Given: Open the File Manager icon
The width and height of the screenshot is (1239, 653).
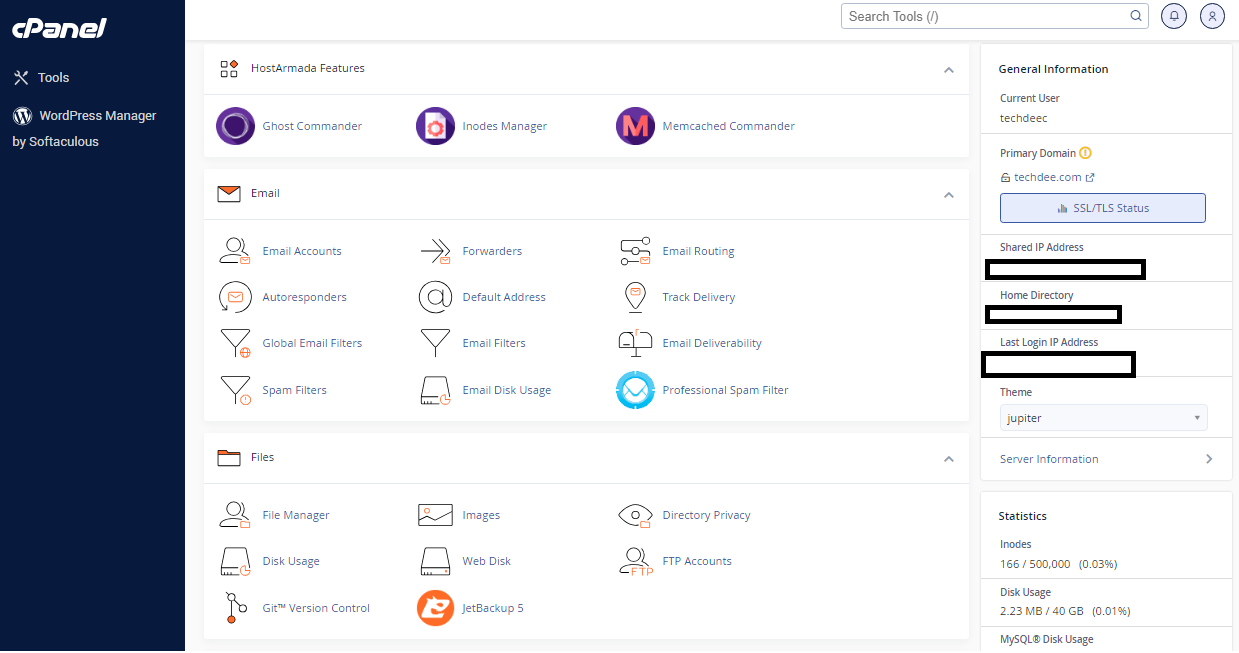Looking at the screenshot, I should tap(235, 515).
